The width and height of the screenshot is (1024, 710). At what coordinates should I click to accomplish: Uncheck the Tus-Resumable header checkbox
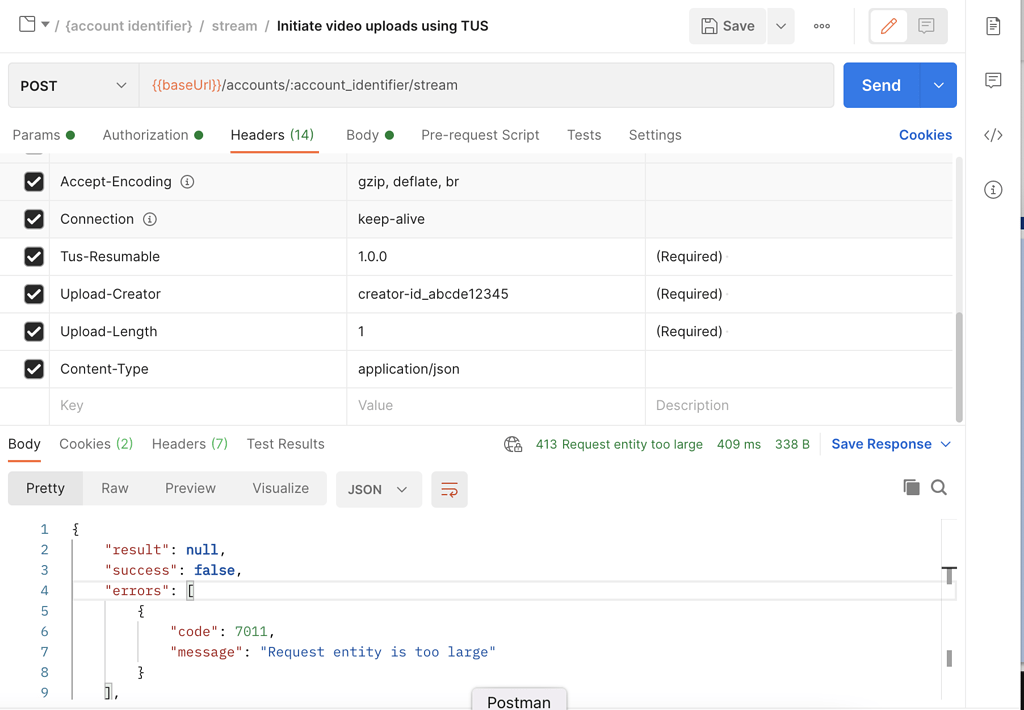click(34, 257)
